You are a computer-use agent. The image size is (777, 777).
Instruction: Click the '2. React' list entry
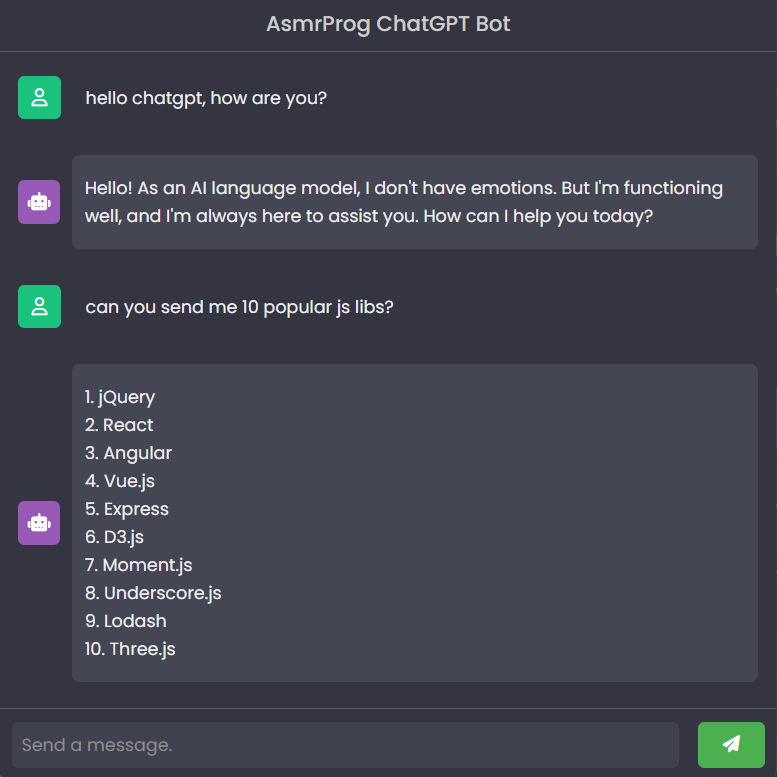119,425
